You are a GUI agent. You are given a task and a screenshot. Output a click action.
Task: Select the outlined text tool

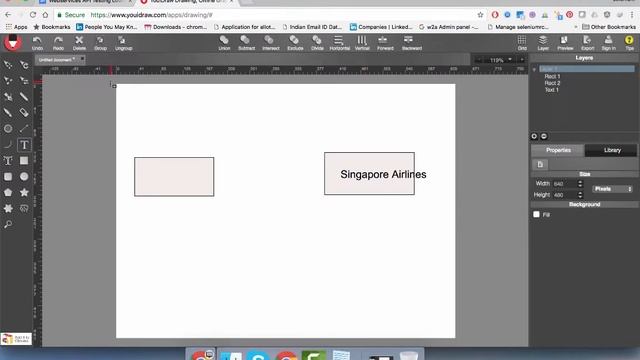click(x=8, y=161)
